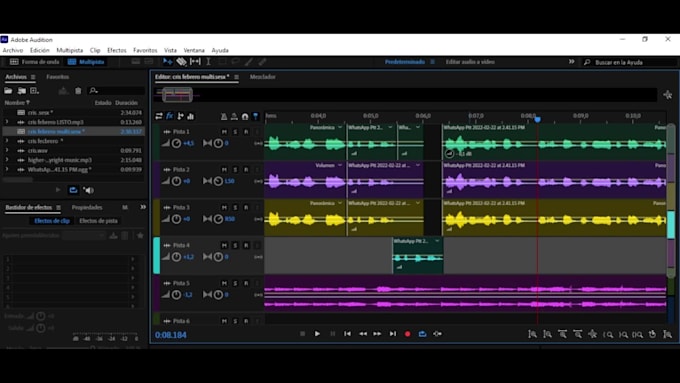The width and height of the screenshot is (680, 383).
Task: Show the EQ track controls
Action: [190, 116]
